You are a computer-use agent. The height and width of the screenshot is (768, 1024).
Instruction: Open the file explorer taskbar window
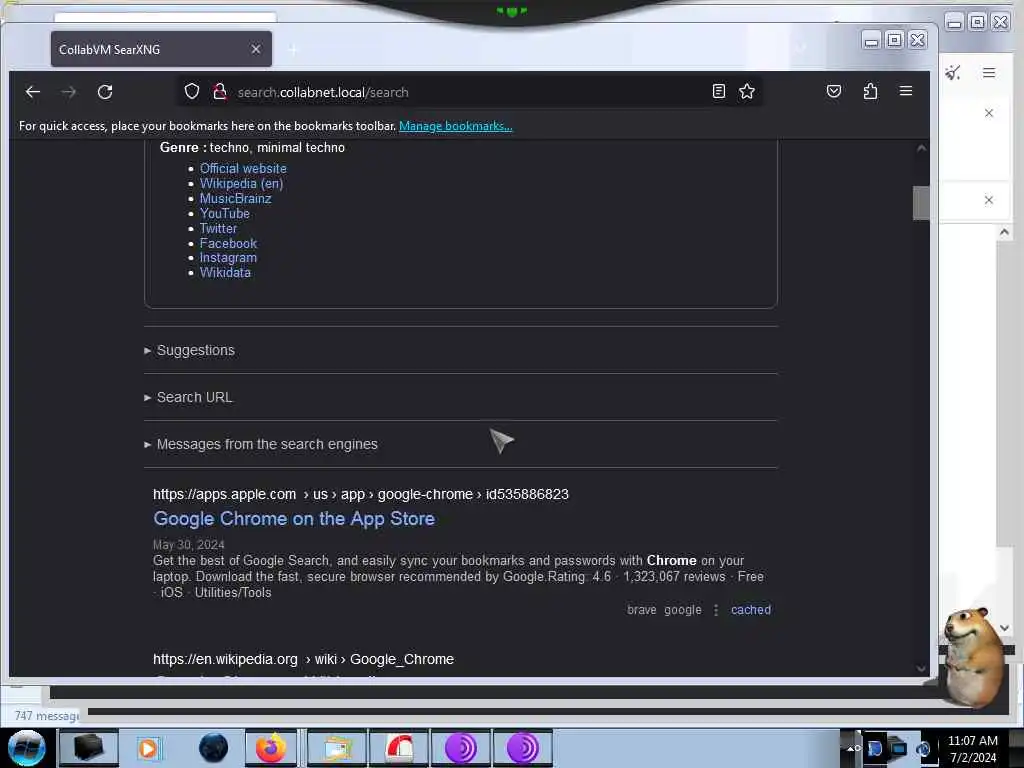click(x=337, y=748)
